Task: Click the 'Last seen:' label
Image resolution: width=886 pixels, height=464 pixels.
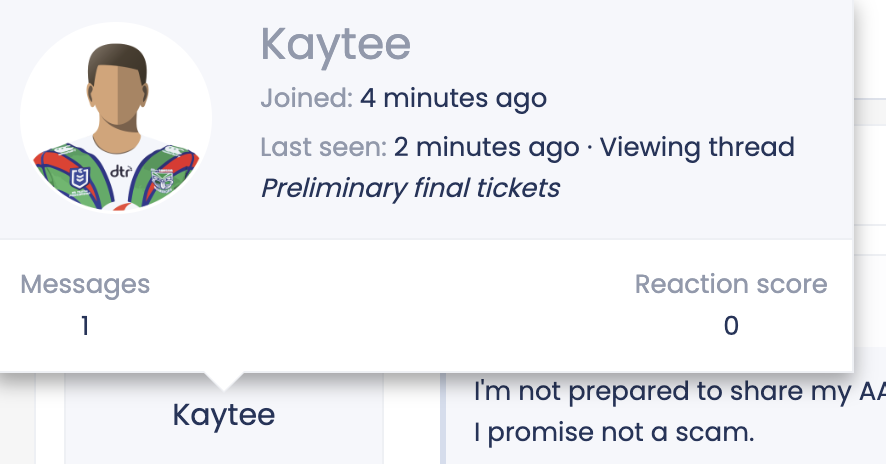Action: click(x=323, y=148)
